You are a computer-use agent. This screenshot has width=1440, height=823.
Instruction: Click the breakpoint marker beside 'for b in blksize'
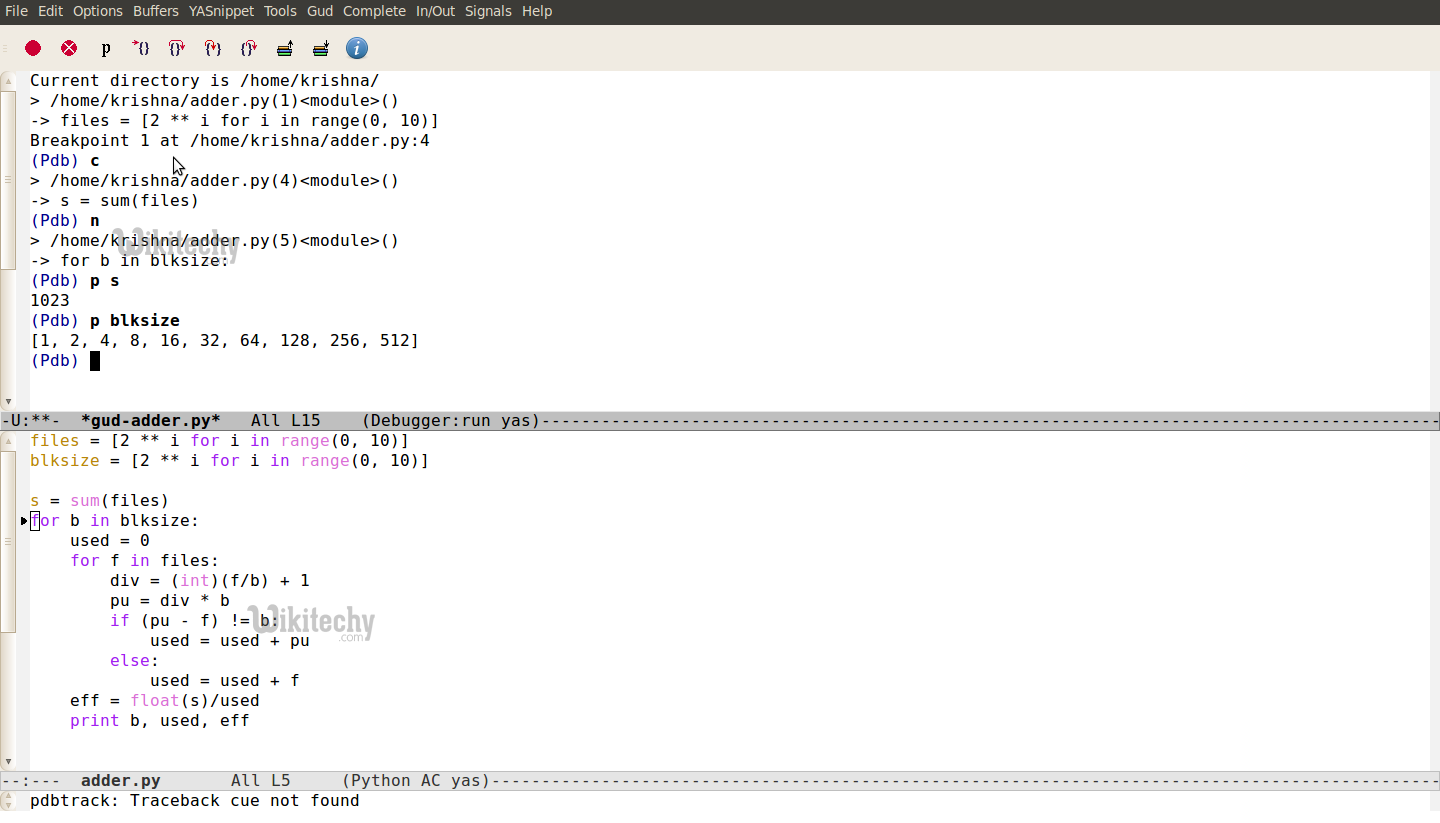pos(24,520)
